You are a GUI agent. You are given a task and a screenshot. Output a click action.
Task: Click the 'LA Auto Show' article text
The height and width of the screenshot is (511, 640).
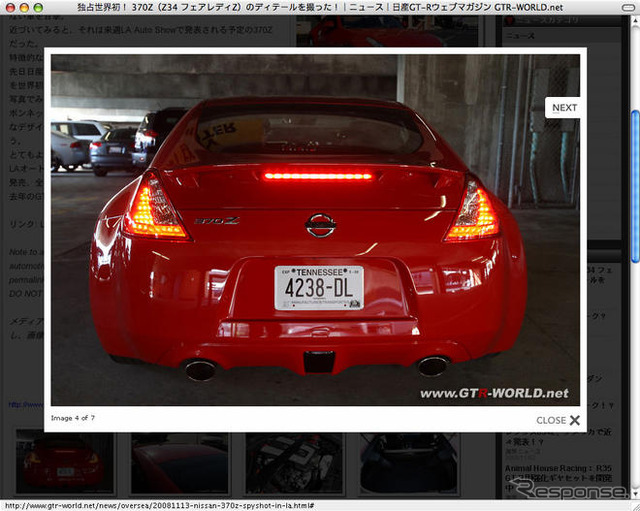coord(151,30)
